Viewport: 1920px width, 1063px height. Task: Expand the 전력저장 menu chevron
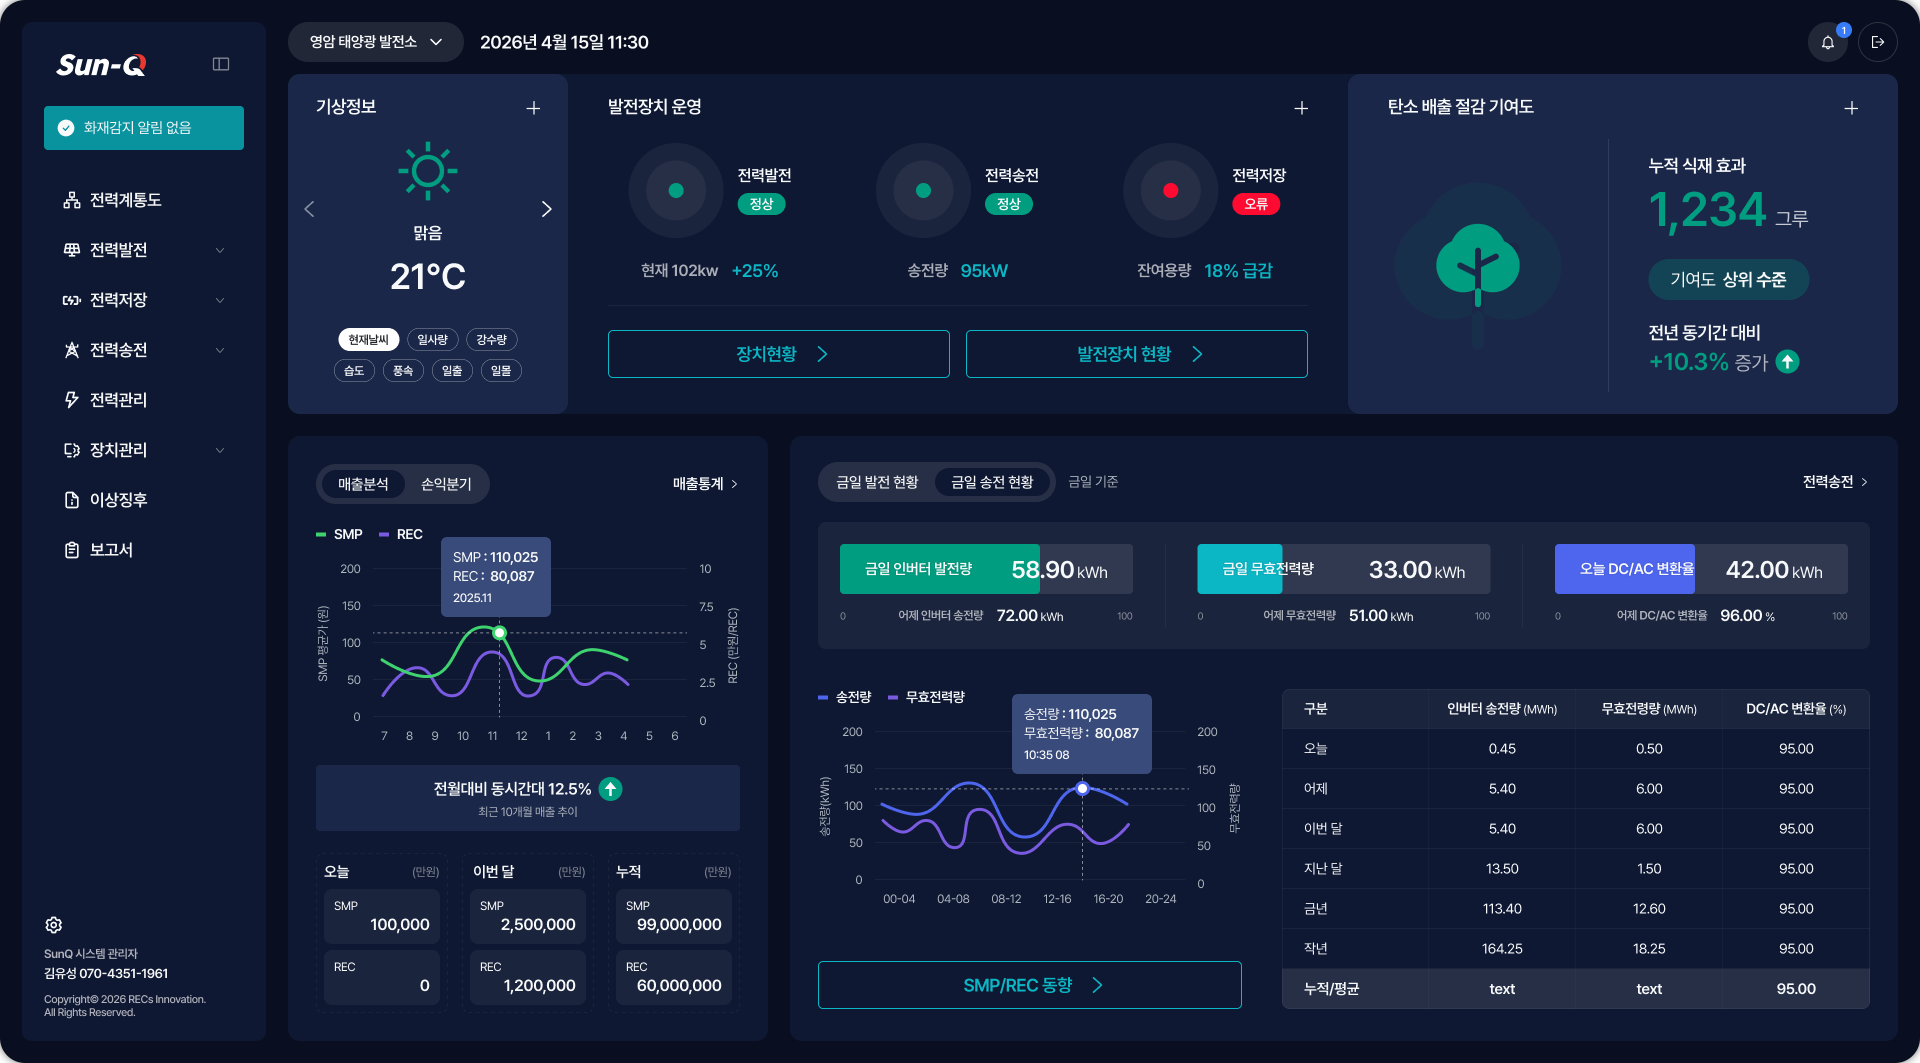click(220, 300)
